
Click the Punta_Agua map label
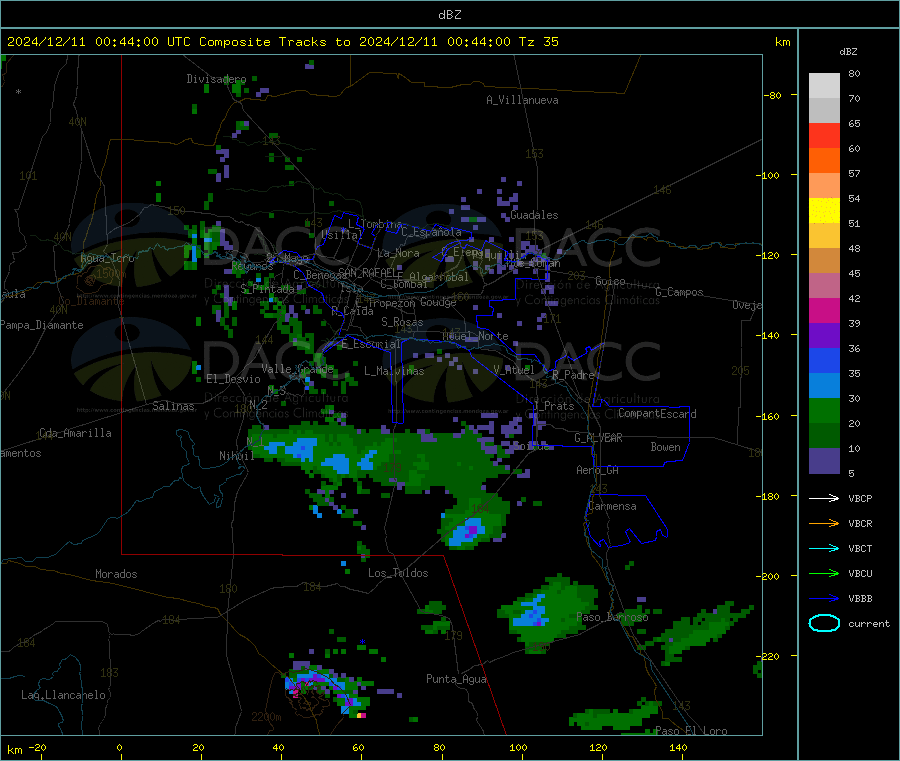click(x=456, y=679)
